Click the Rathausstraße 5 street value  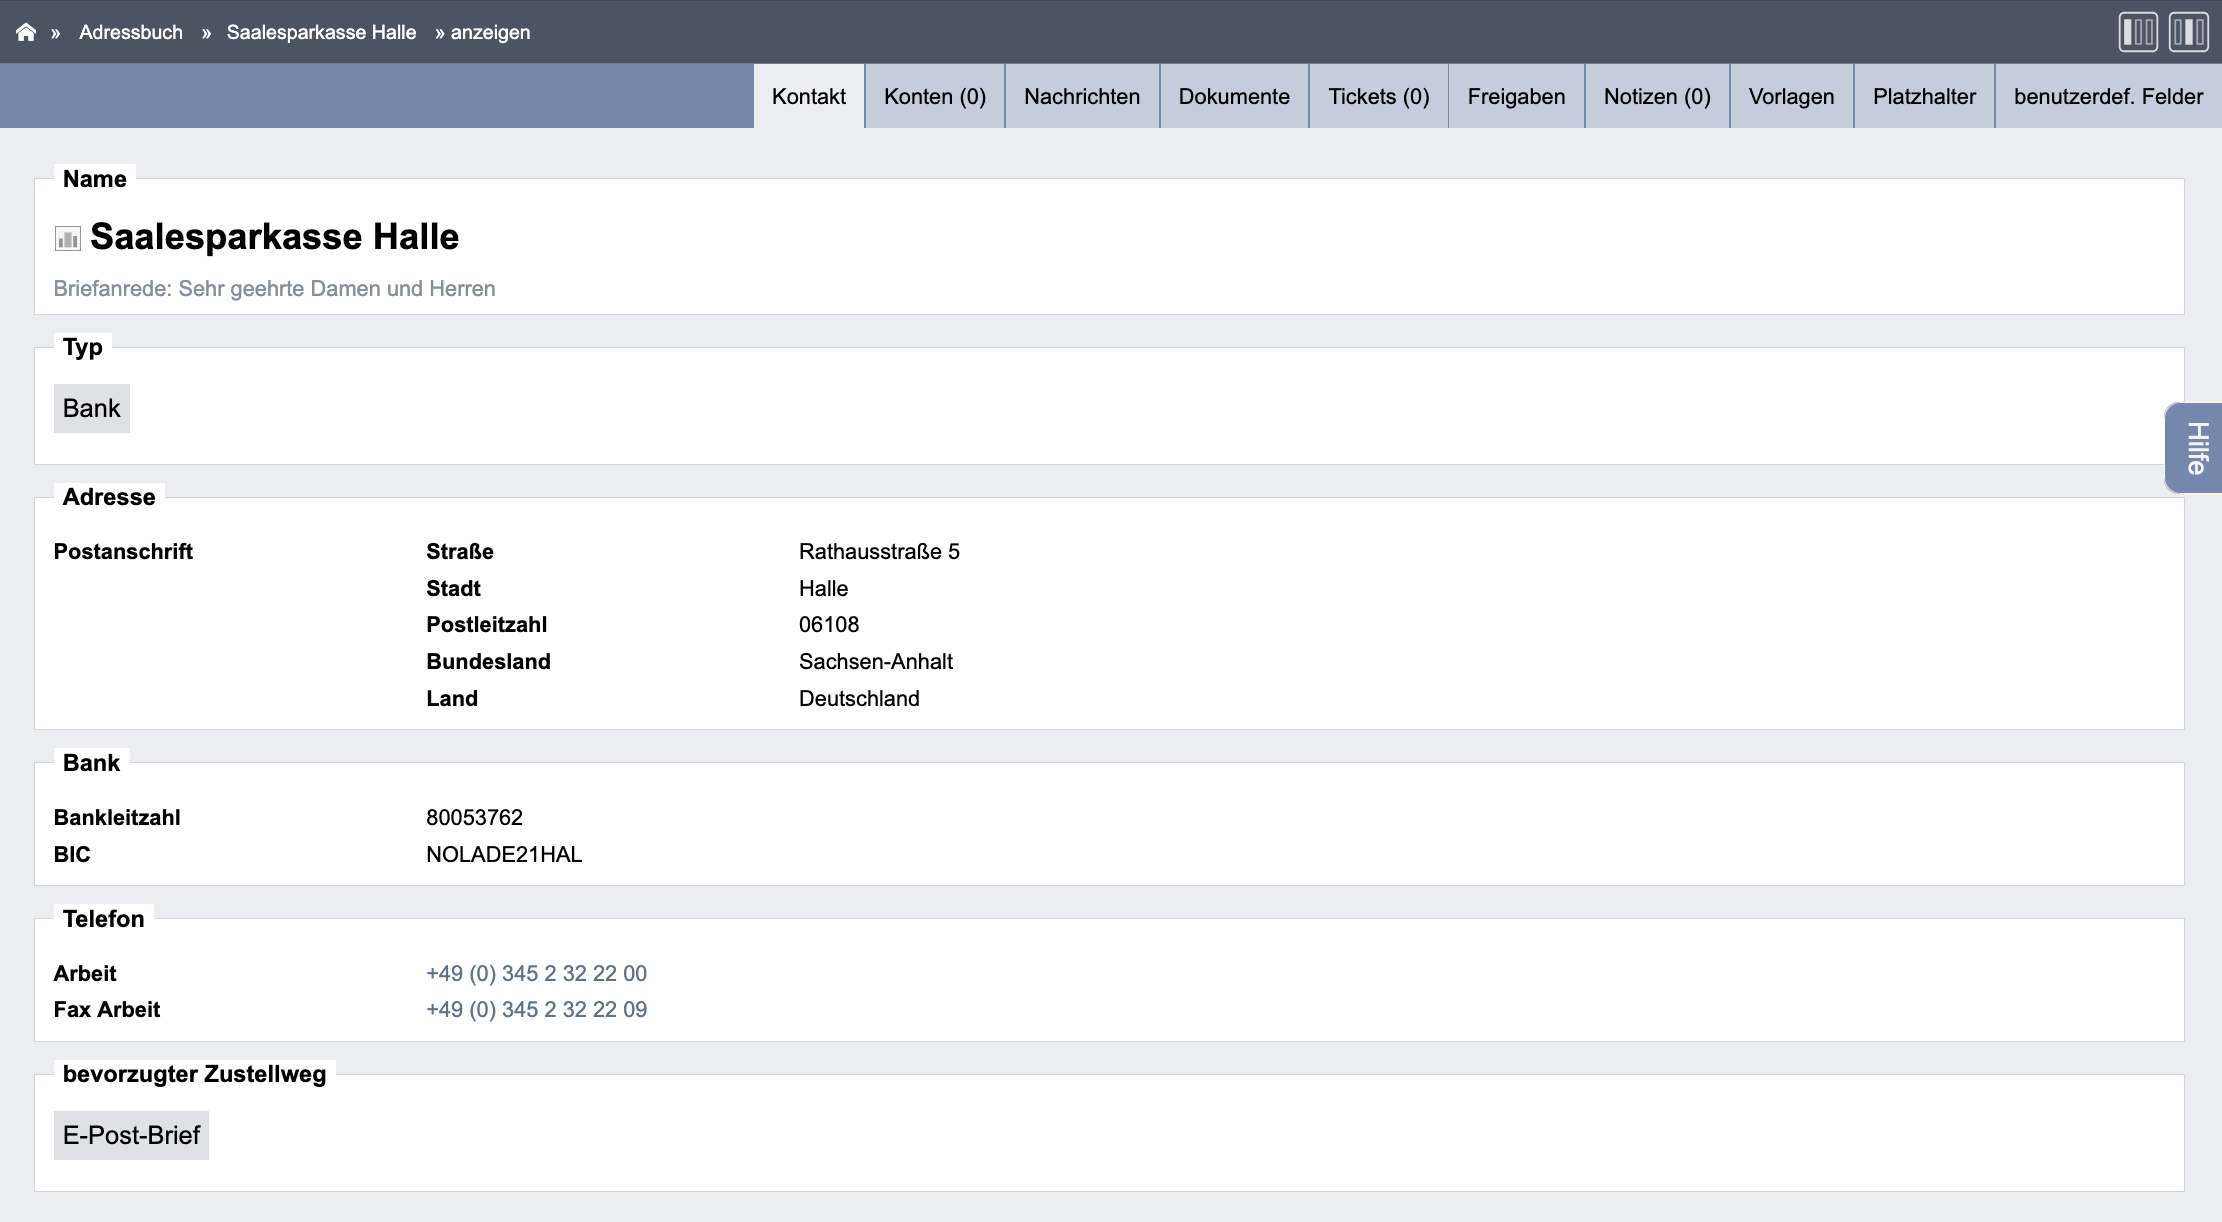point(879,551)
